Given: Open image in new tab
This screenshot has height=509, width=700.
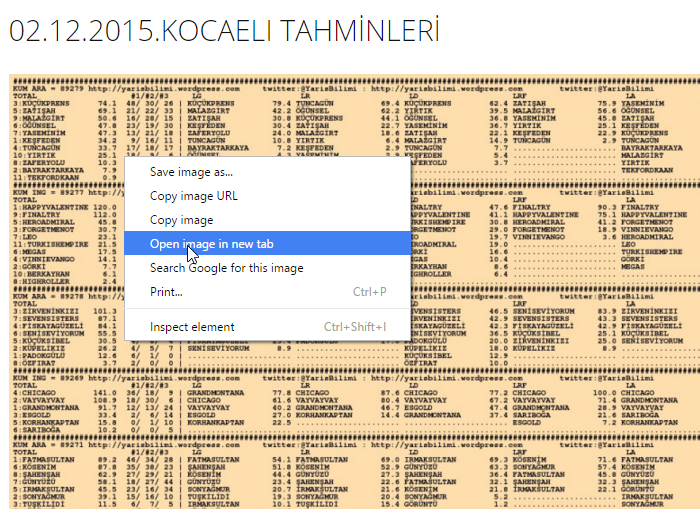Looking at the screenshot, I should coord(211,244).
